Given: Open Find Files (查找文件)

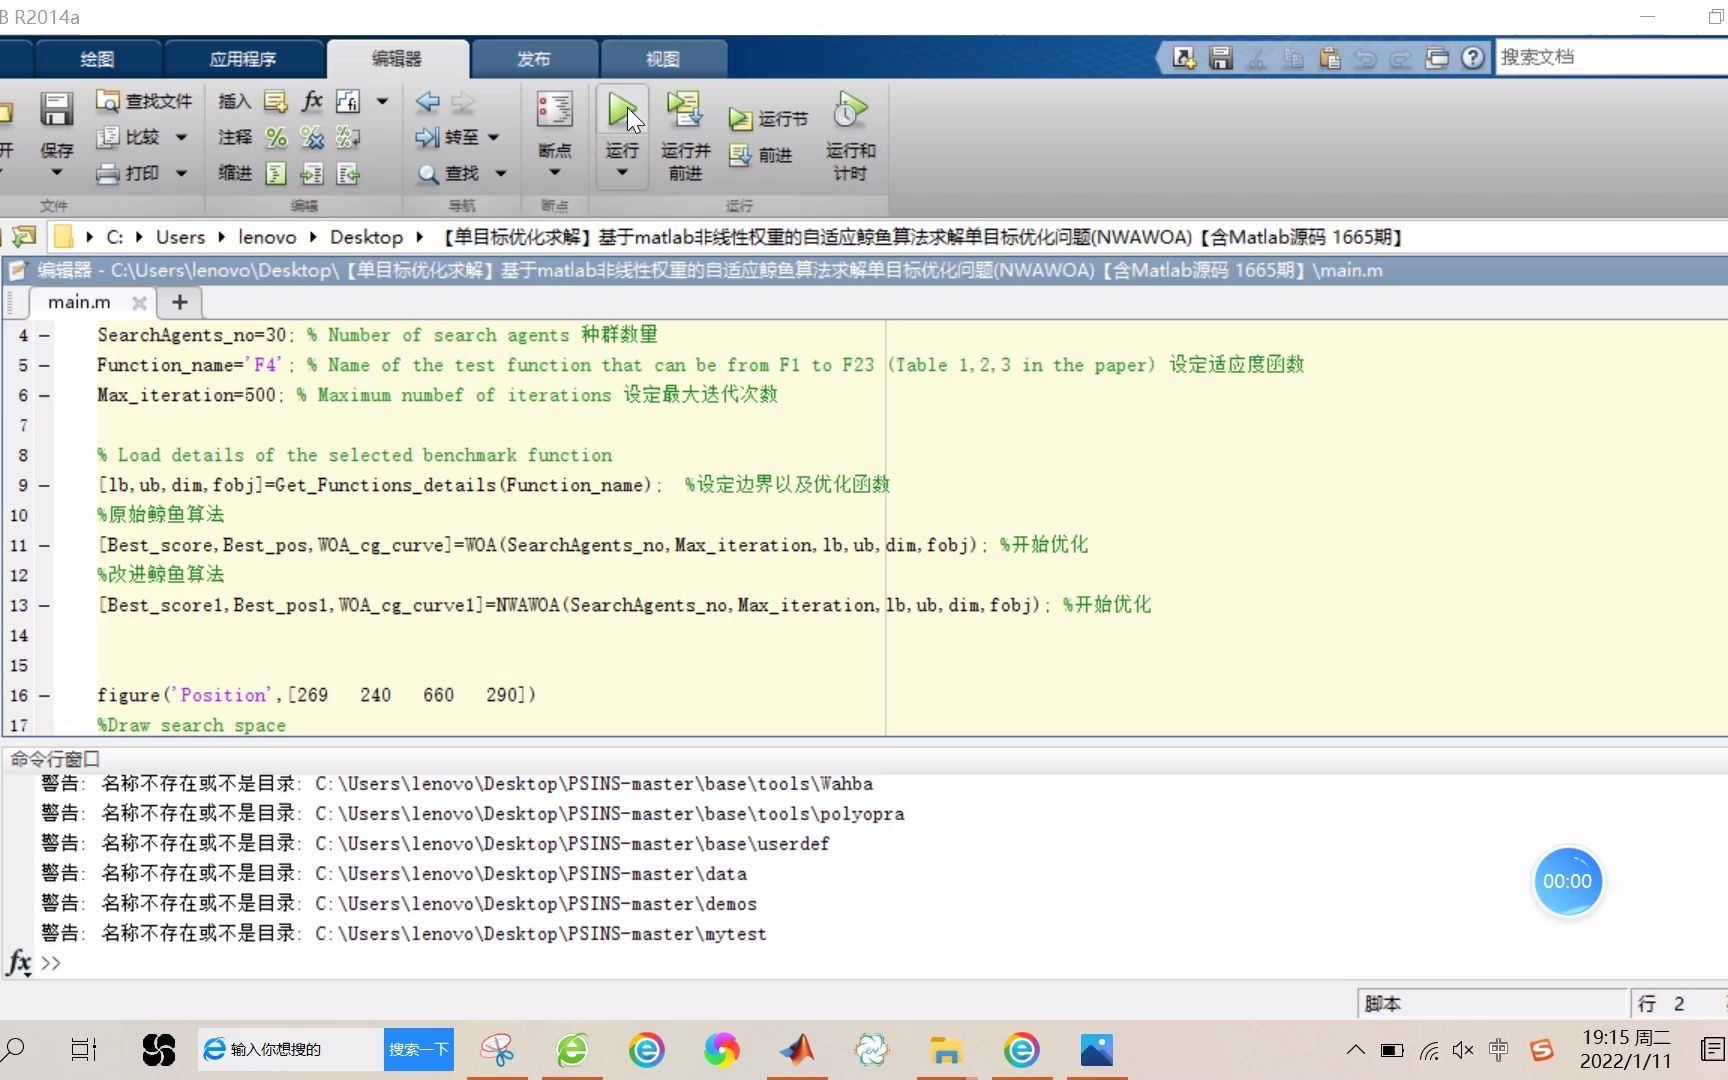Looking at the screenshot, I should pyautogui.click(x=144, y=101).
